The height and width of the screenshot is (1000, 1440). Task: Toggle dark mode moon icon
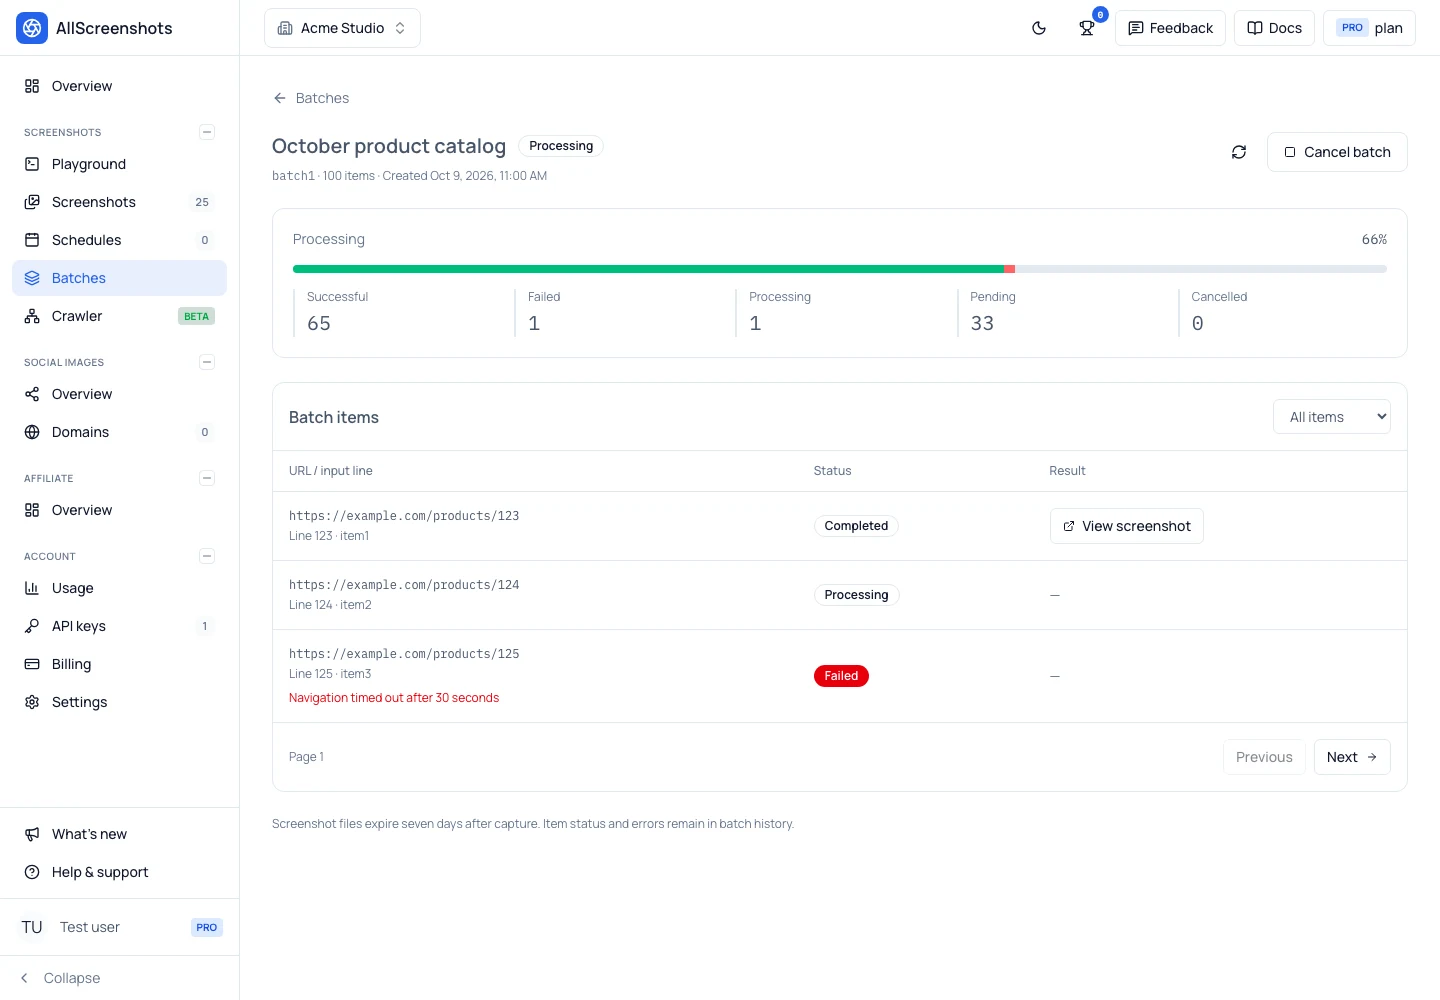coord(1039,28)
